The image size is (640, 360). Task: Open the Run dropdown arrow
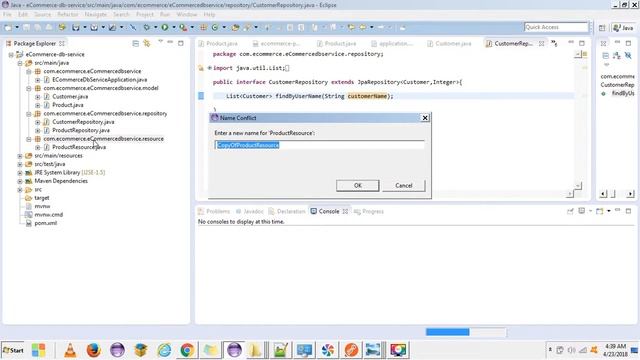[x=173, y=27]
